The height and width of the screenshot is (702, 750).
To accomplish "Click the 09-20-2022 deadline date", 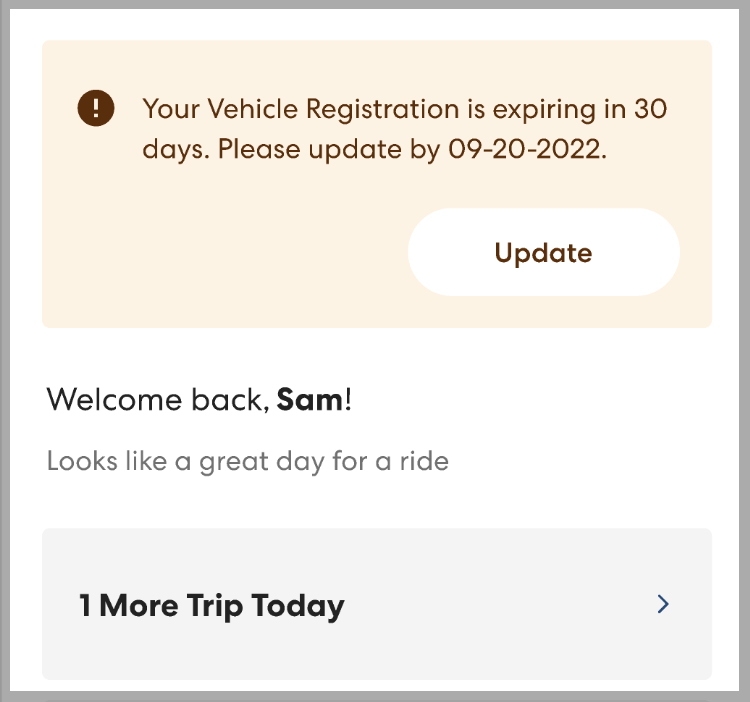I will click(x=527, y=149).
